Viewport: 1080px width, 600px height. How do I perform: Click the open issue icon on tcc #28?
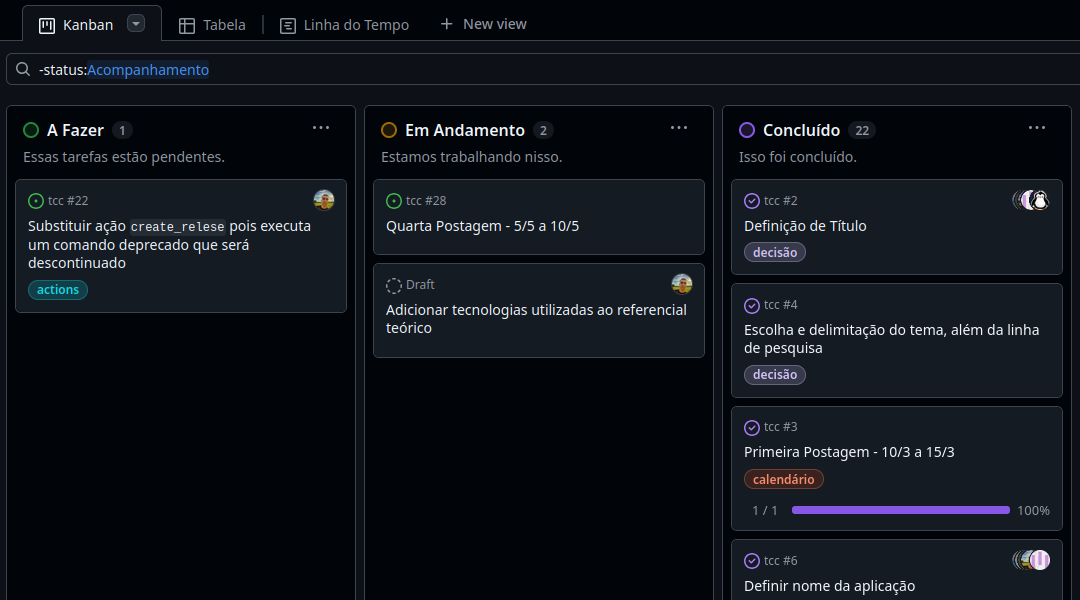(394, 201)
